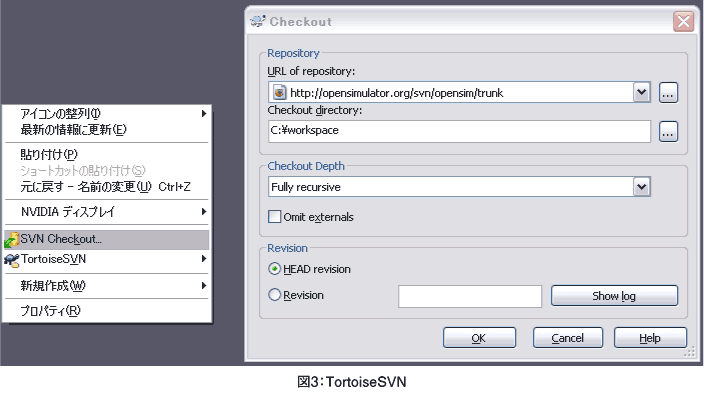Viewport: 704px width, 393px height.
Task: Click the Checkout directory: label
Action: [314, 110]
